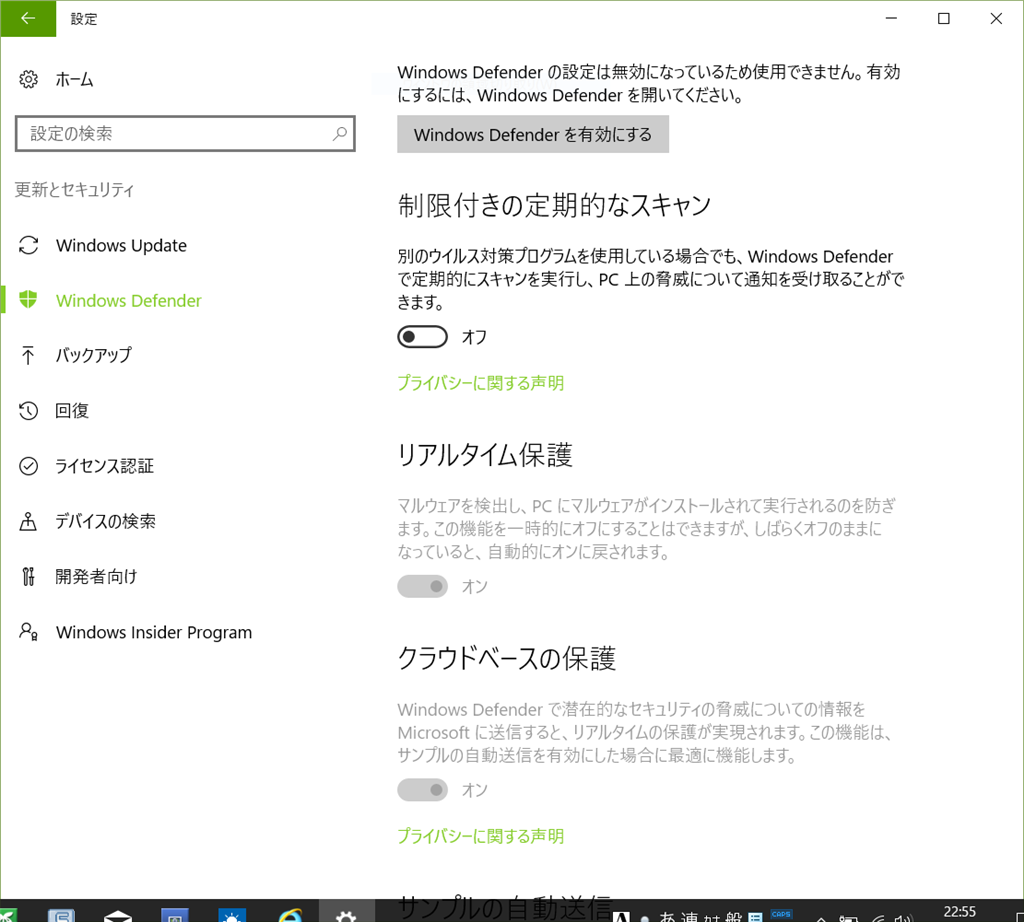Viewport: 1024px width, 922px height.
Task: Toggle the クラウドベースの保護 switch
Action: (423, 790)
